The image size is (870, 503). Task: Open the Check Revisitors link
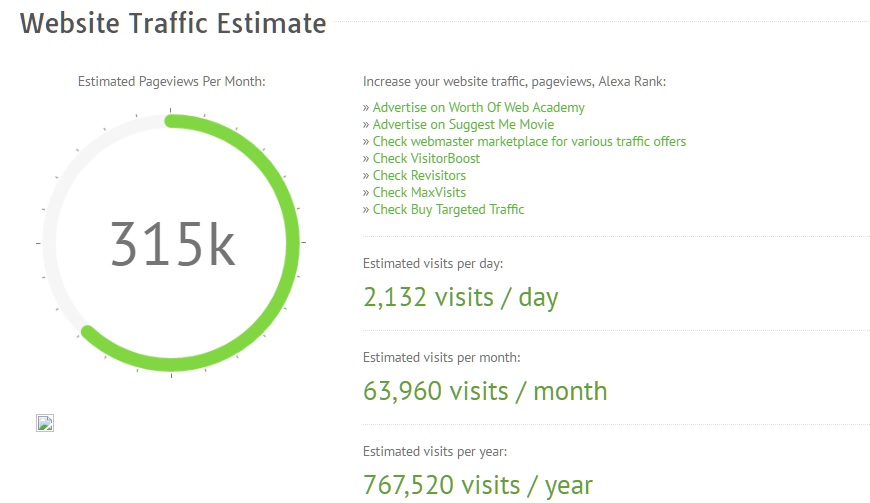419,175
